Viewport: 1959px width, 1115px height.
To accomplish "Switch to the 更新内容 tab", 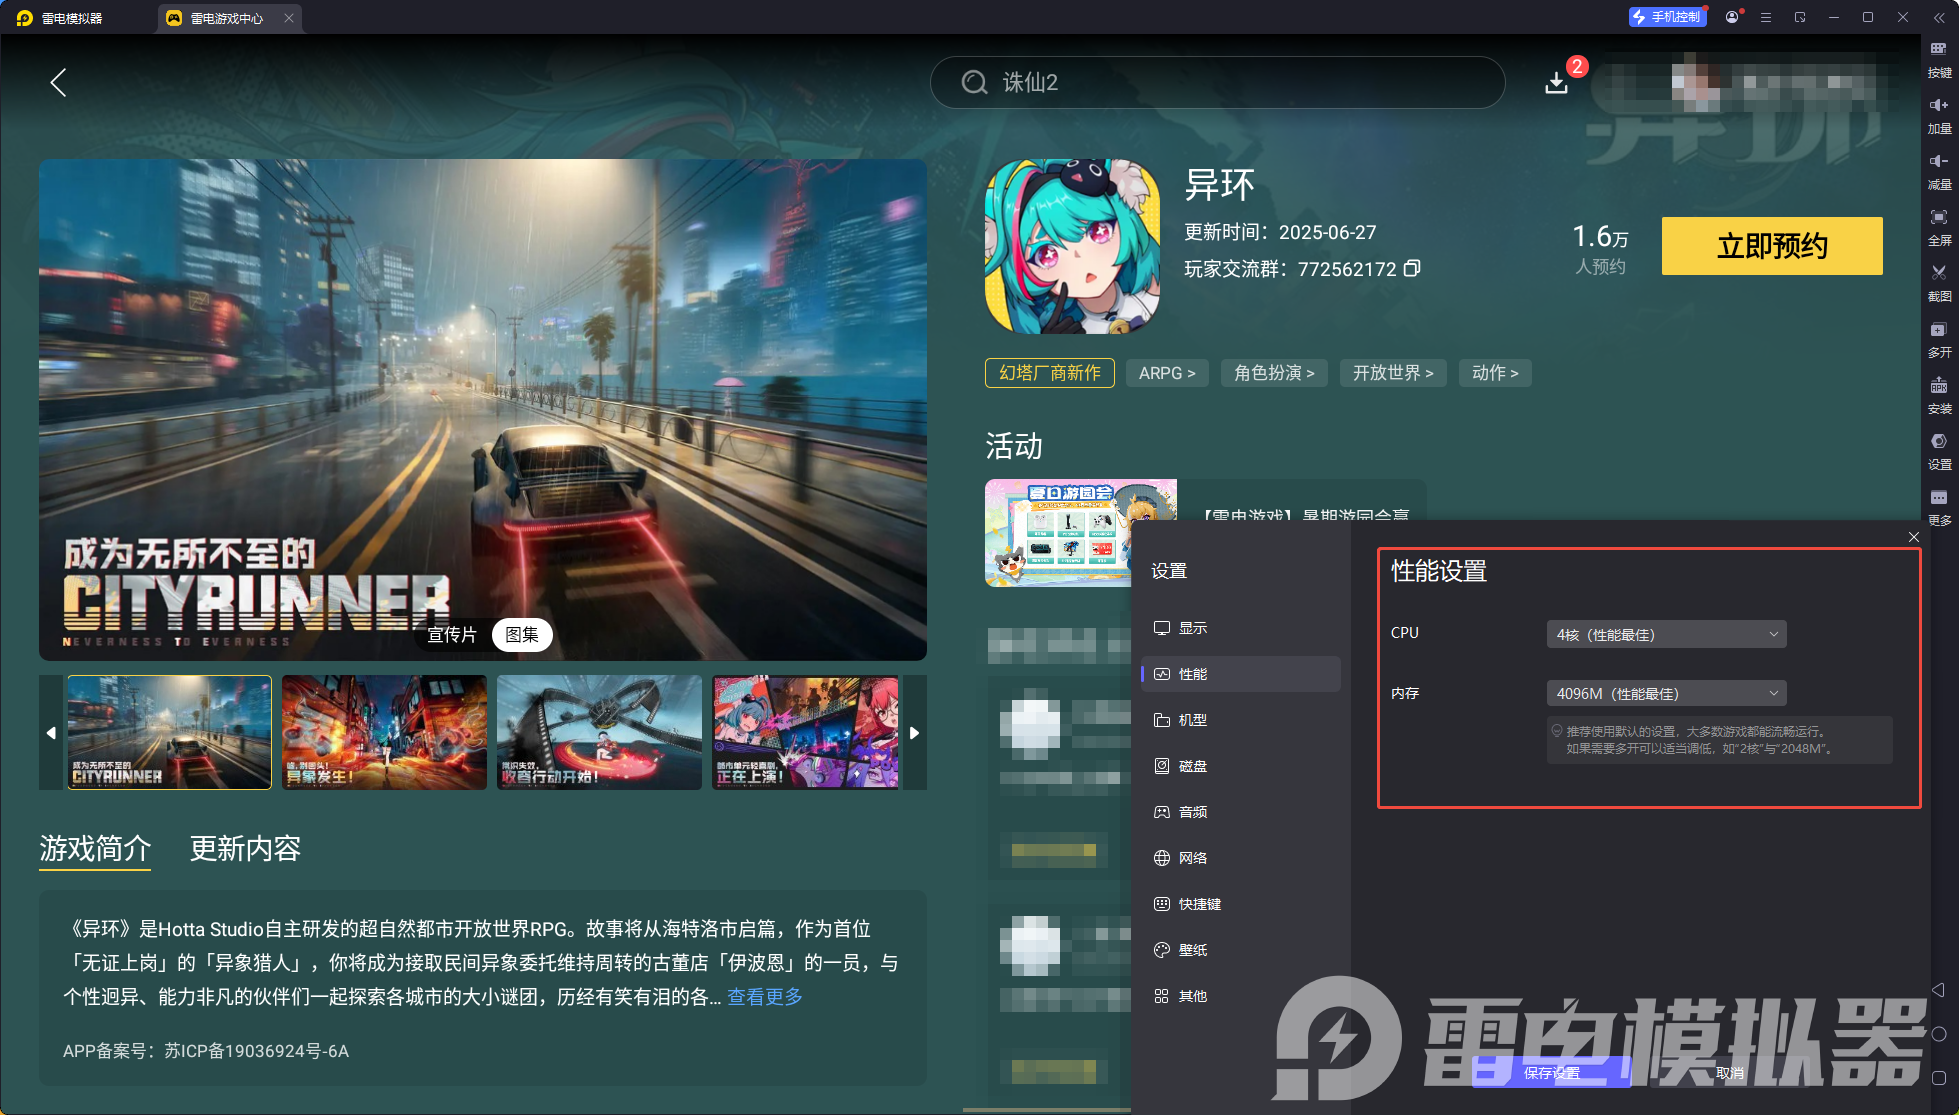I will tap(245, 849).
